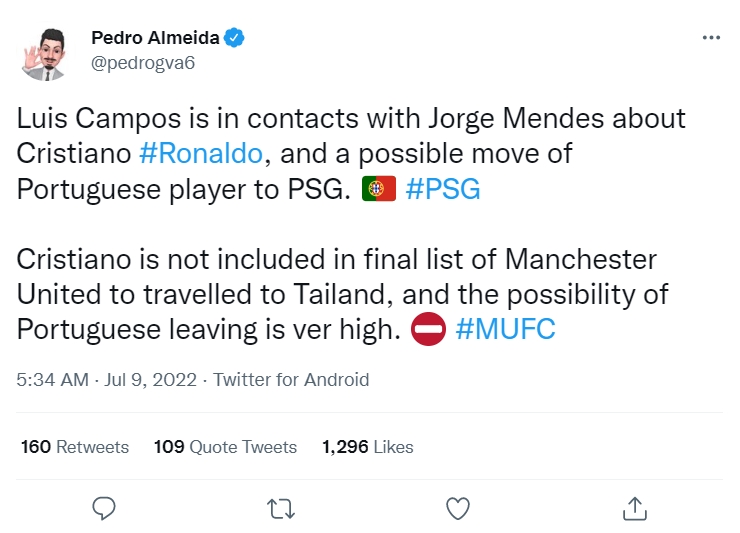Open the share tweet icon

pos(634,508)
